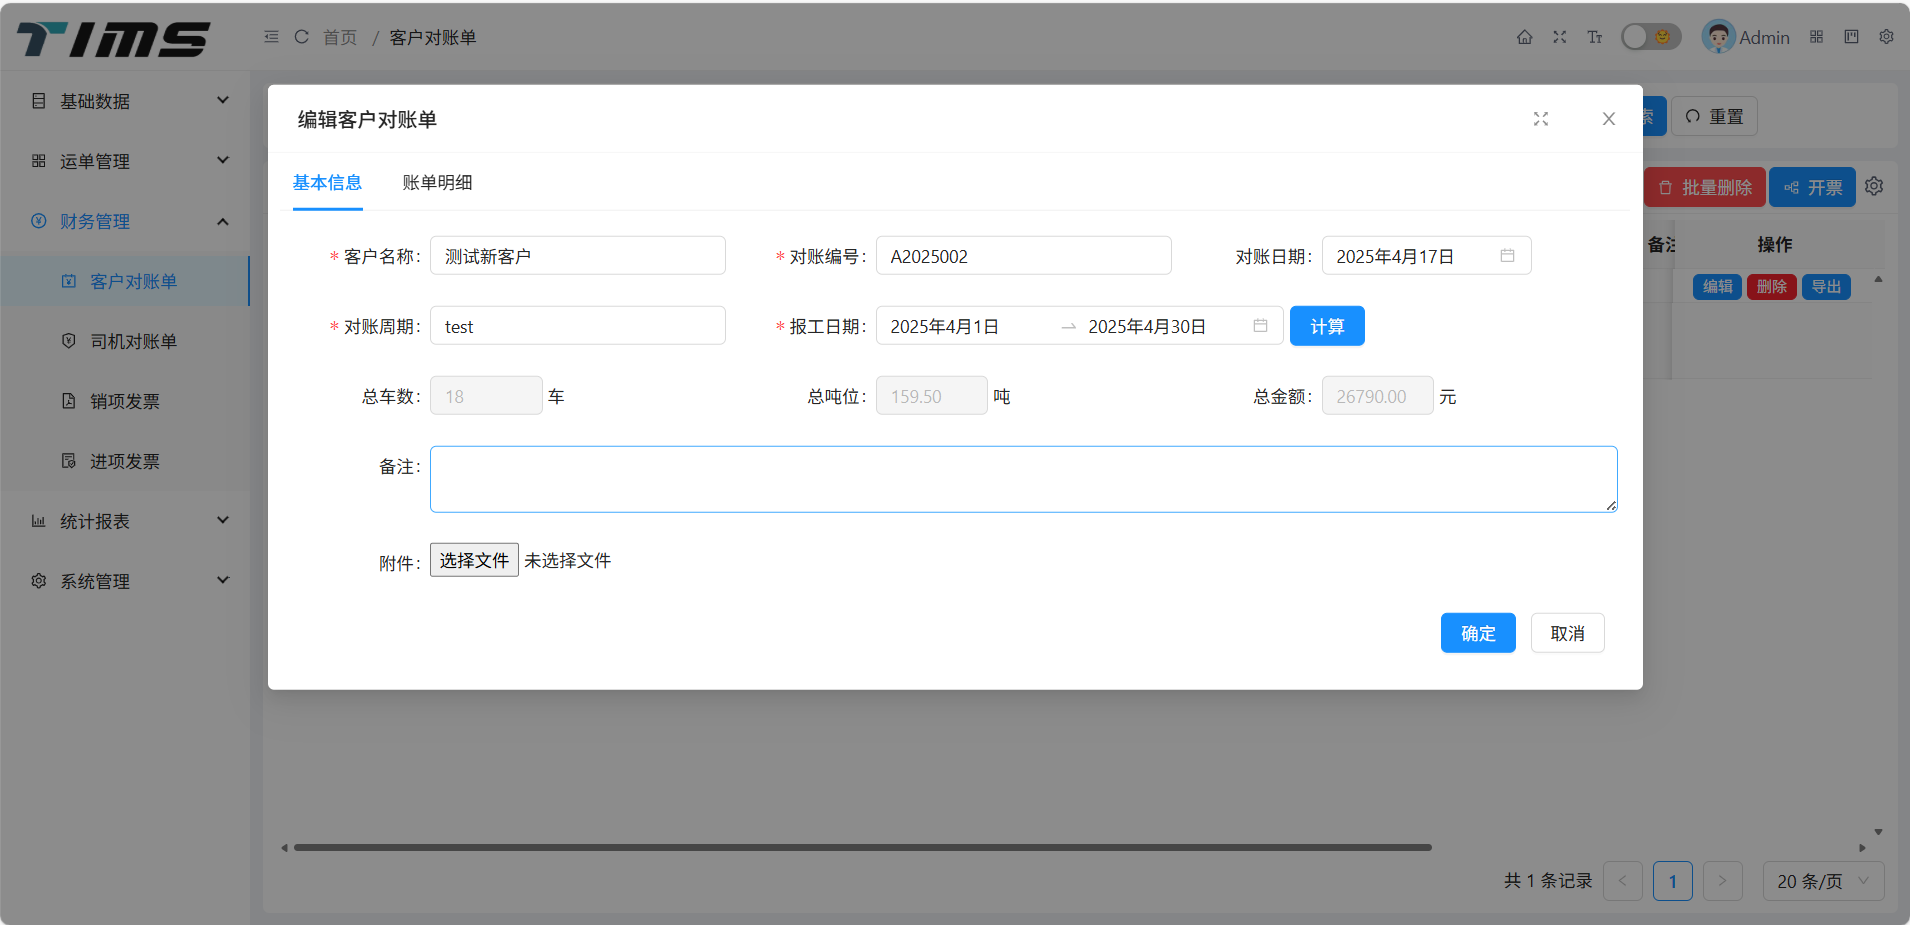Open the settings gear in top right
The image size is (1910, 925).
pos(1886,37)
